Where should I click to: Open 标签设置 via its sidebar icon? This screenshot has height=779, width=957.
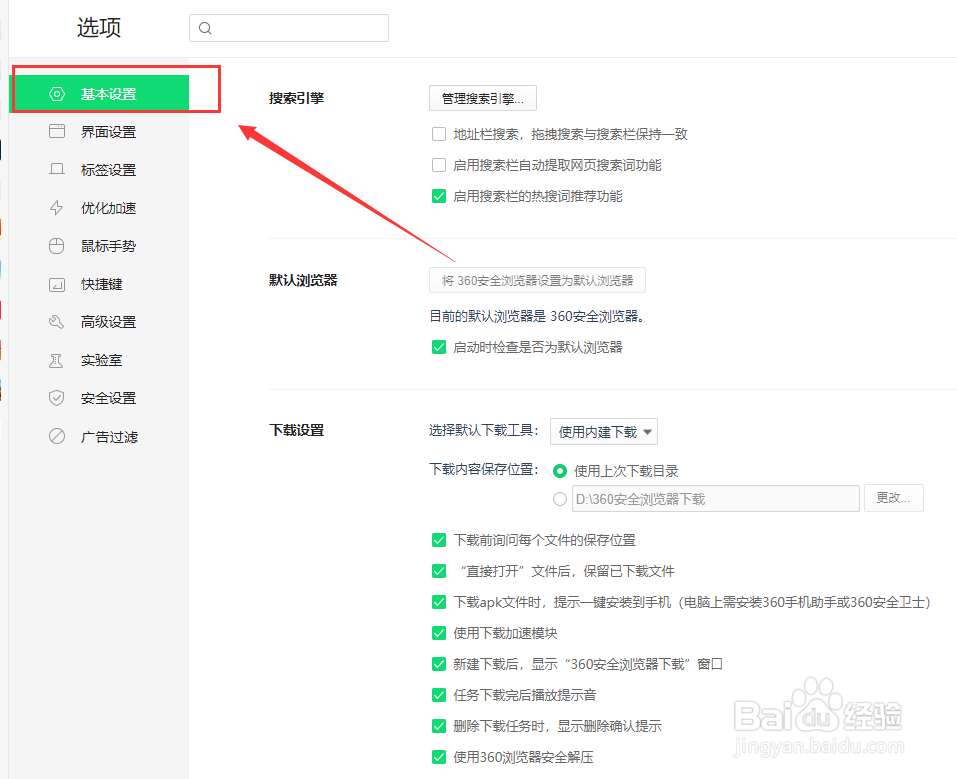point(58,169)
